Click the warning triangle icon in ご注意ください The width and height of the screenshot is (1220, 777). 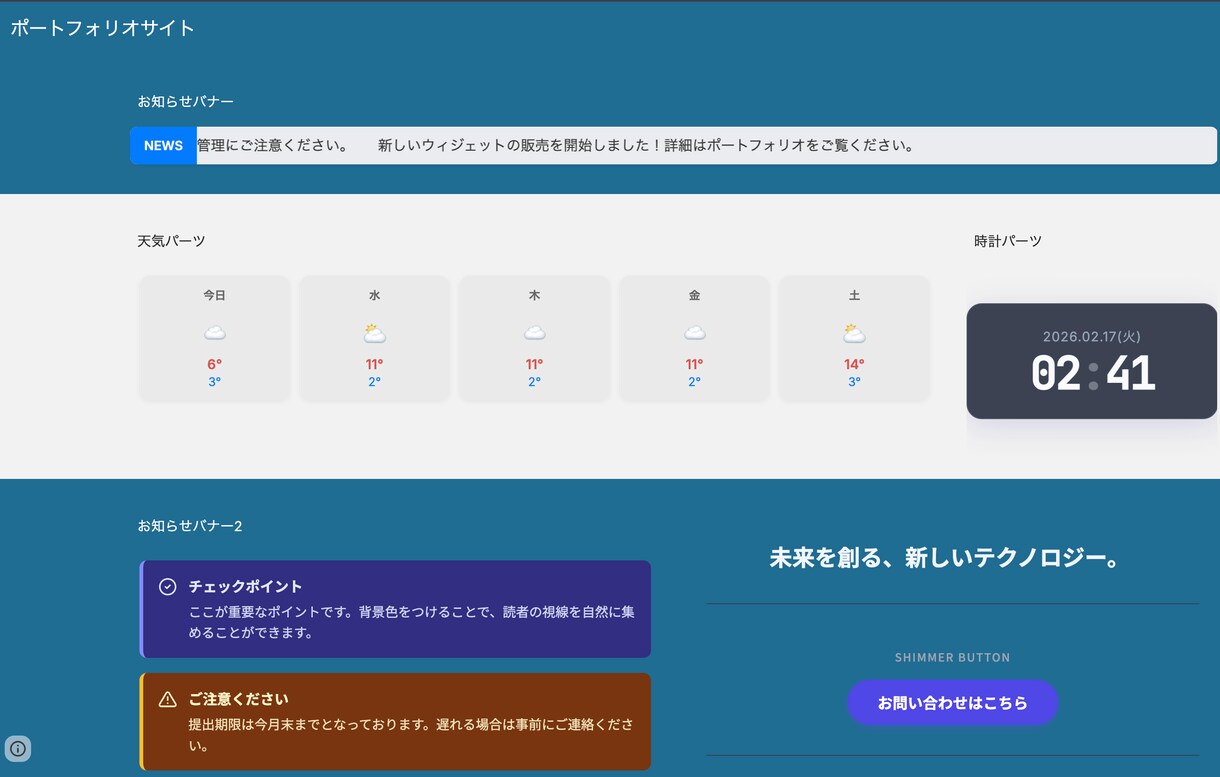click(168, 699)
